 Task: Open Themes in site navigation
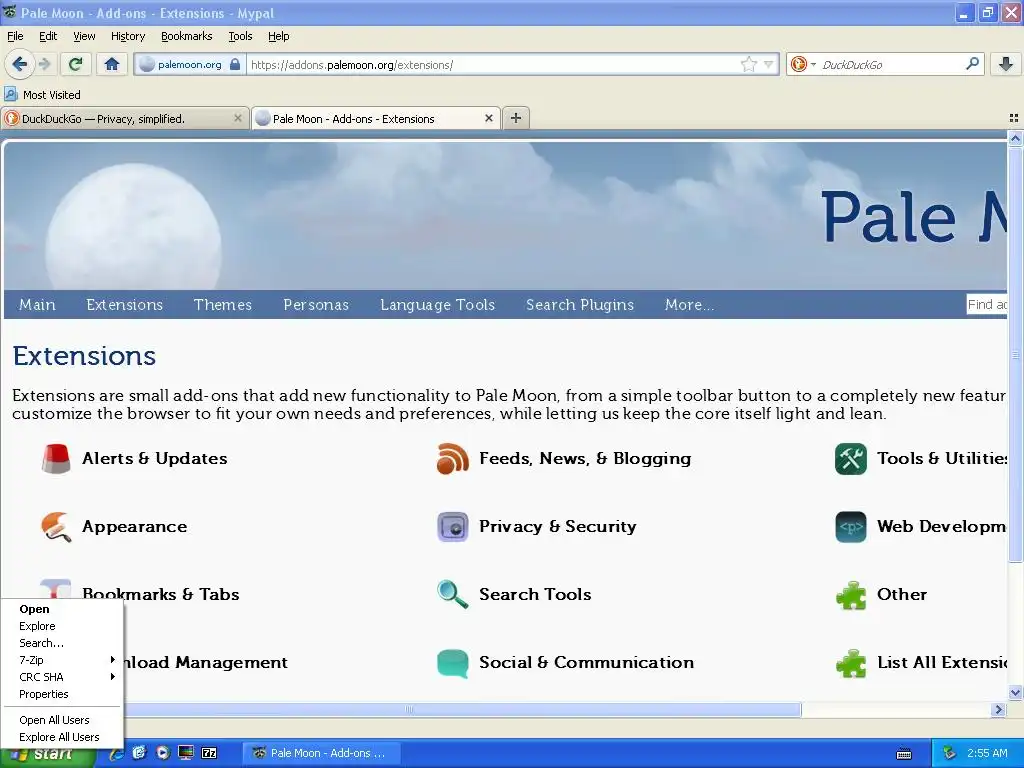[223, 304]
